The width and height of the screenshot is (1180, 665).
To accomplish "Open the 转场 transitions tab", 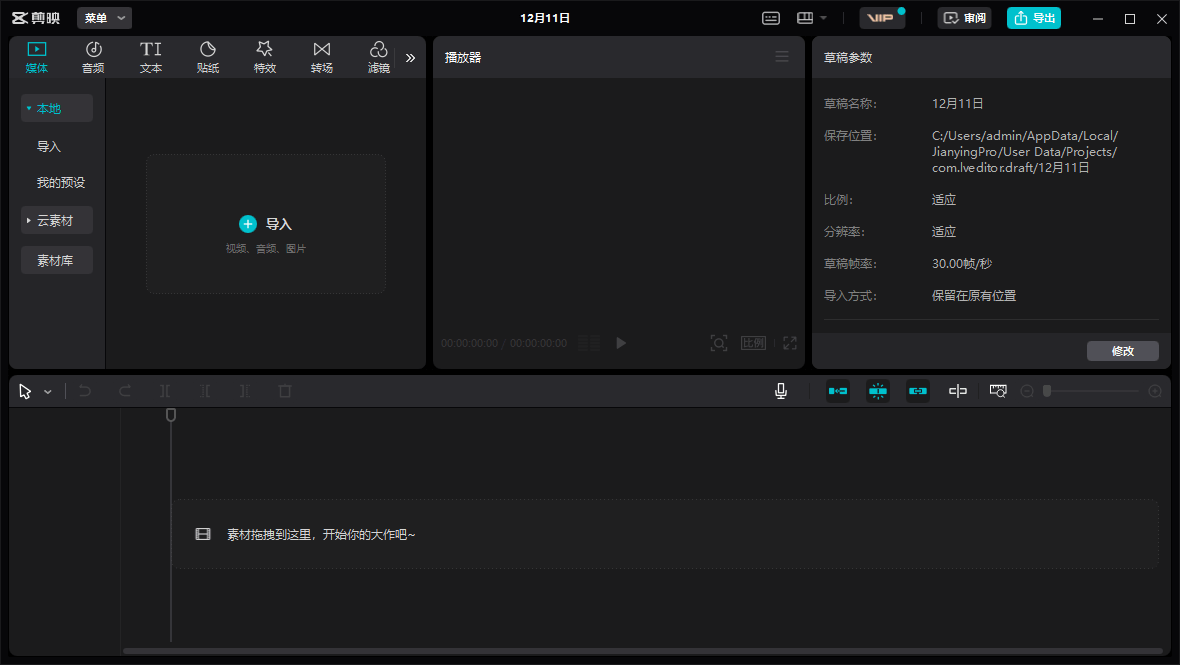I will pos(322,57).
